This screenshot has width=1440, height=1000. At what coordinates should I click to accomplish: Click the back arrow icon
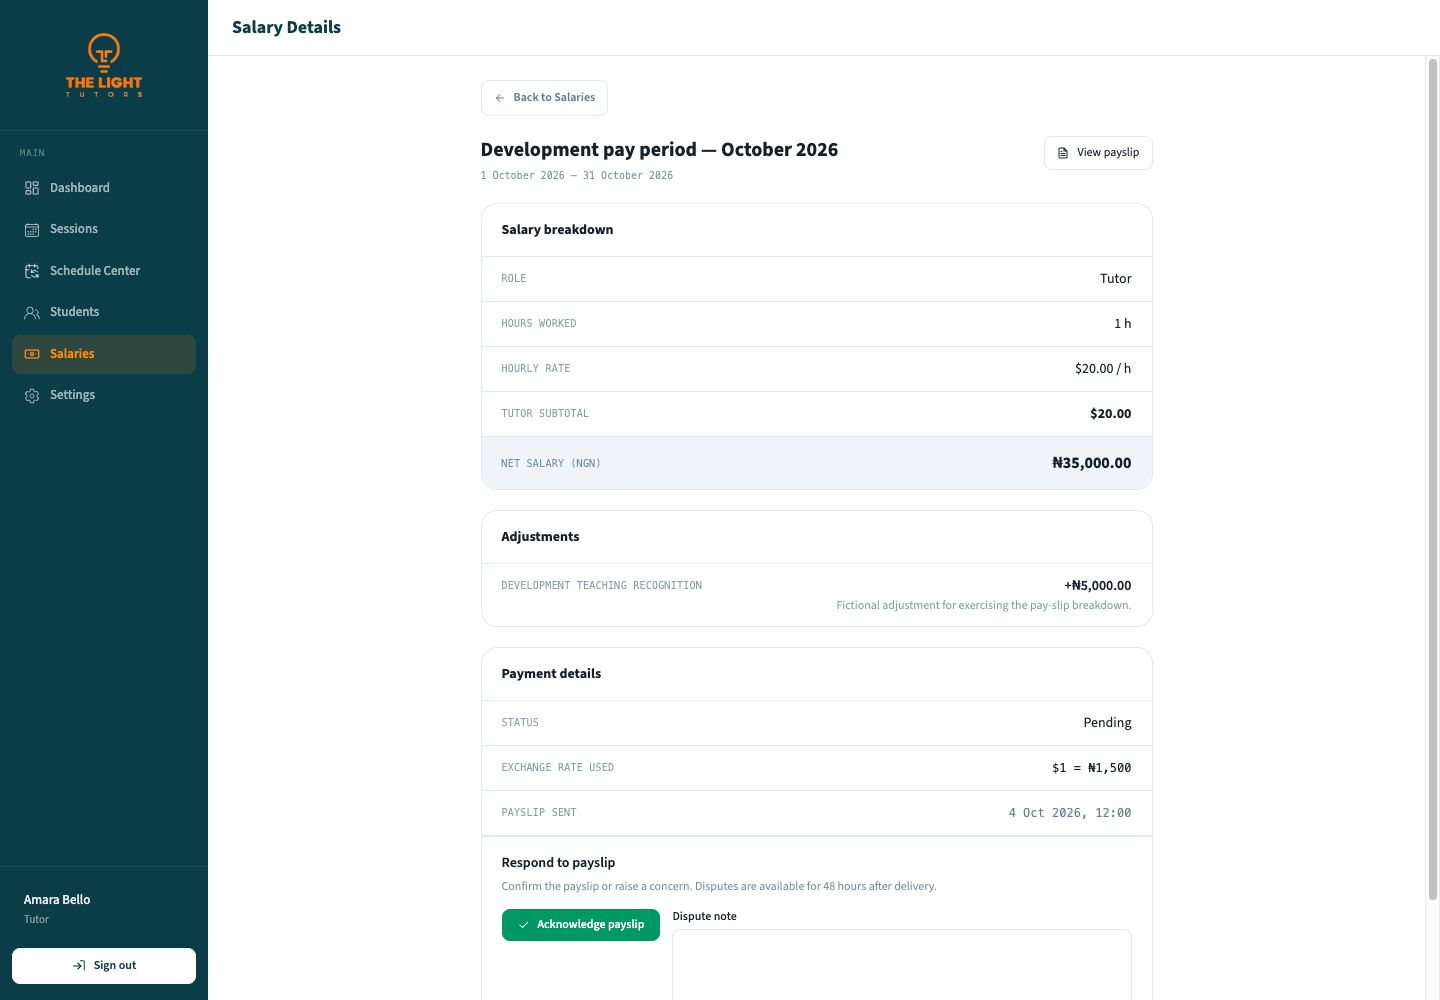pyautogui.click(x=500, y=98)
